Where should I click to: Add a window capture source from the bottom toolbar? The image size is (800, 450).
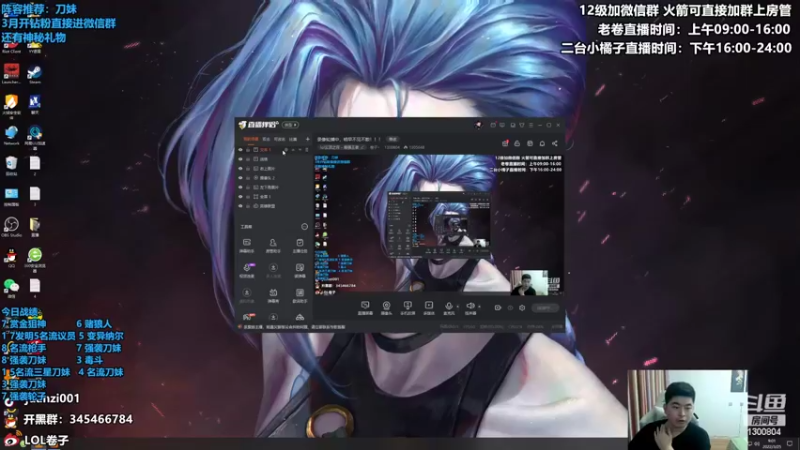tap(407, 308)
